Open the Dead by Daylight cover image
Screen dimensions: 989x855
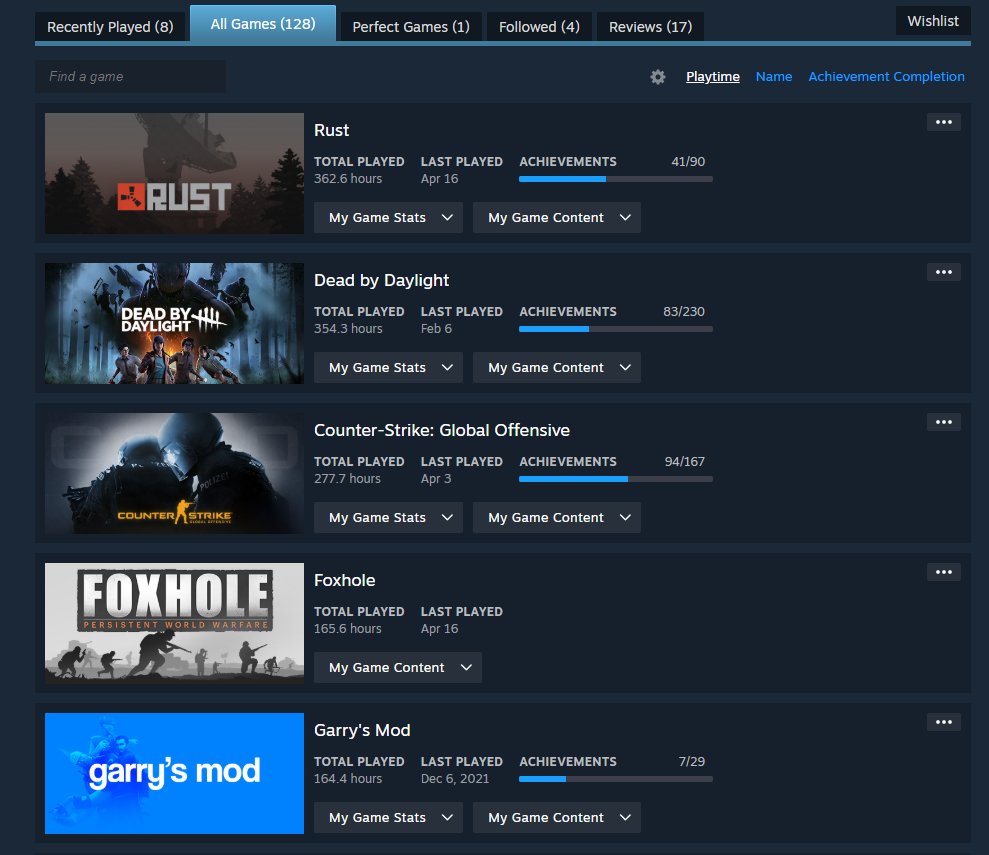tap(174, 323)
